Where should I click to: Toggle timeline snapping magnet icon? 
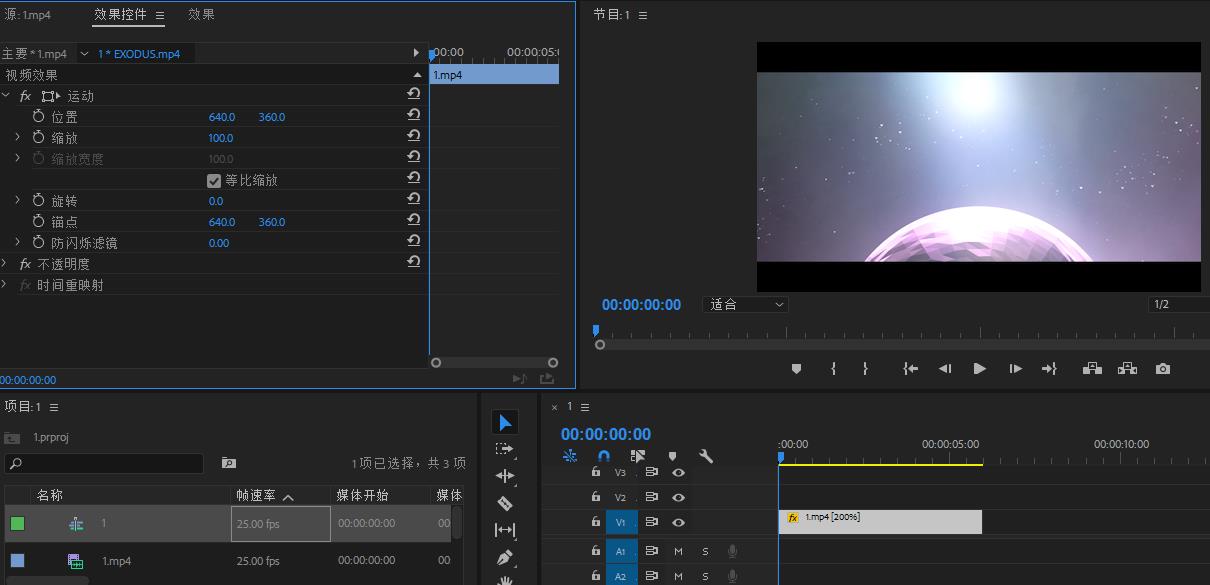(603, 456)
